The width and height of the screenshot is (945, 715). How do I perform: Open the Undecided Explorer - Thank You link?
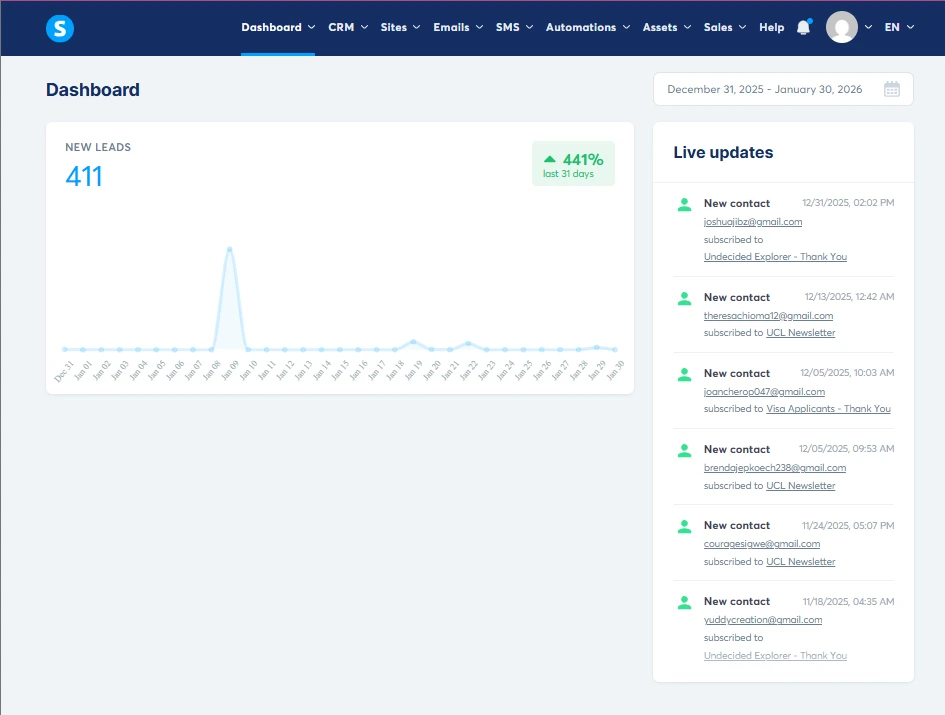pos(775,256)
